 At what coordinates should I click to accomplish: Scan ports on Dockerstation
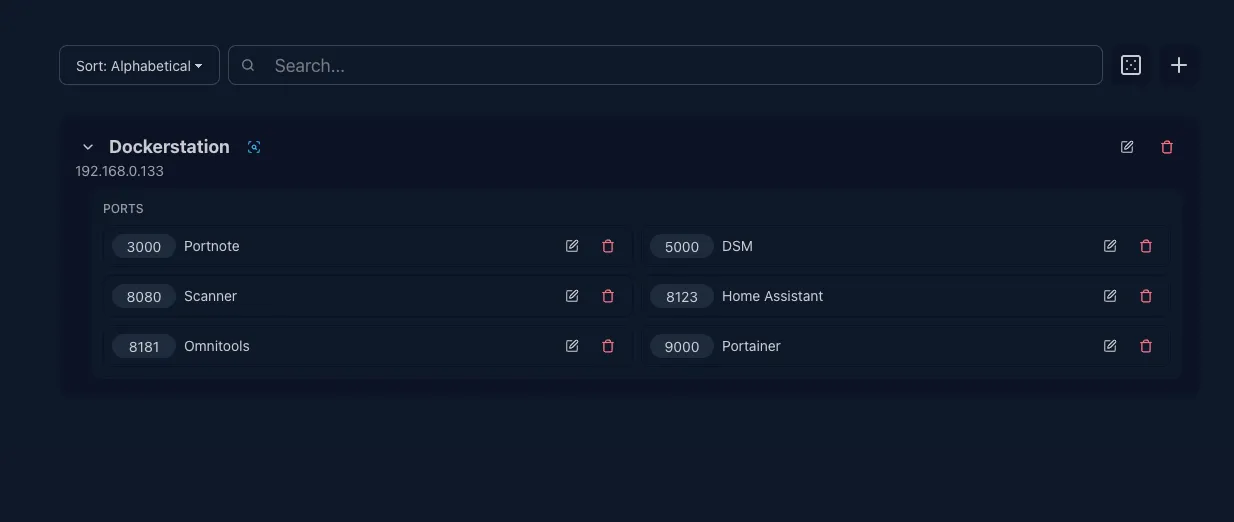[x=254, y=147]
